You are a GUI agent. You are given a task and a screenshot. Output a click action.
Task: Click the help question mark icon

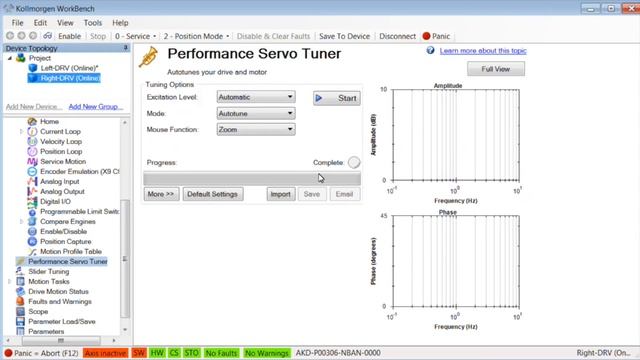pos(430,50)
